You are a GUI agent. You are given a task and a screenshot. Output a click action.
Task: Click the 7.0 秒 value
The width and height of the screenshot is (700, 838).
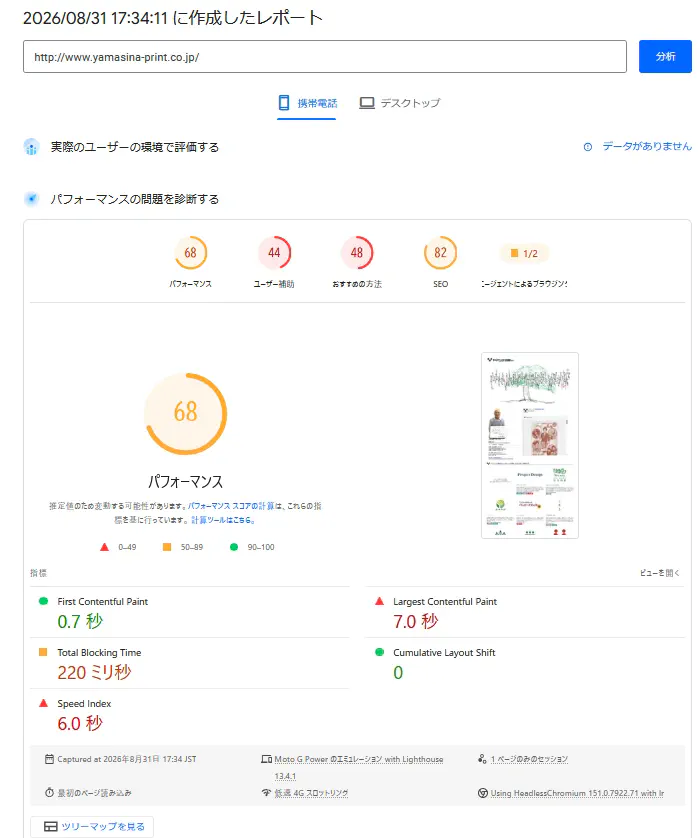point(415,621)
